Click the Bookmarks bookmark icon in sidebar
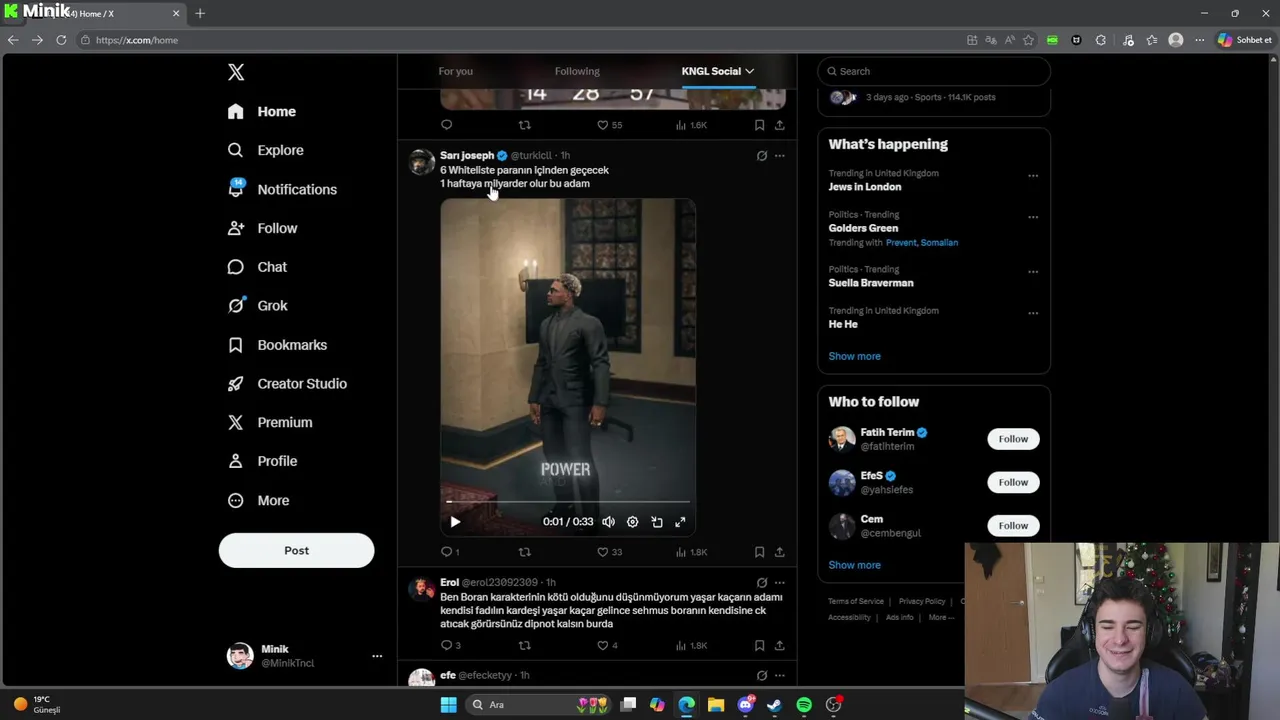Screen dimensions: 1280x720 tap(236, 345)
